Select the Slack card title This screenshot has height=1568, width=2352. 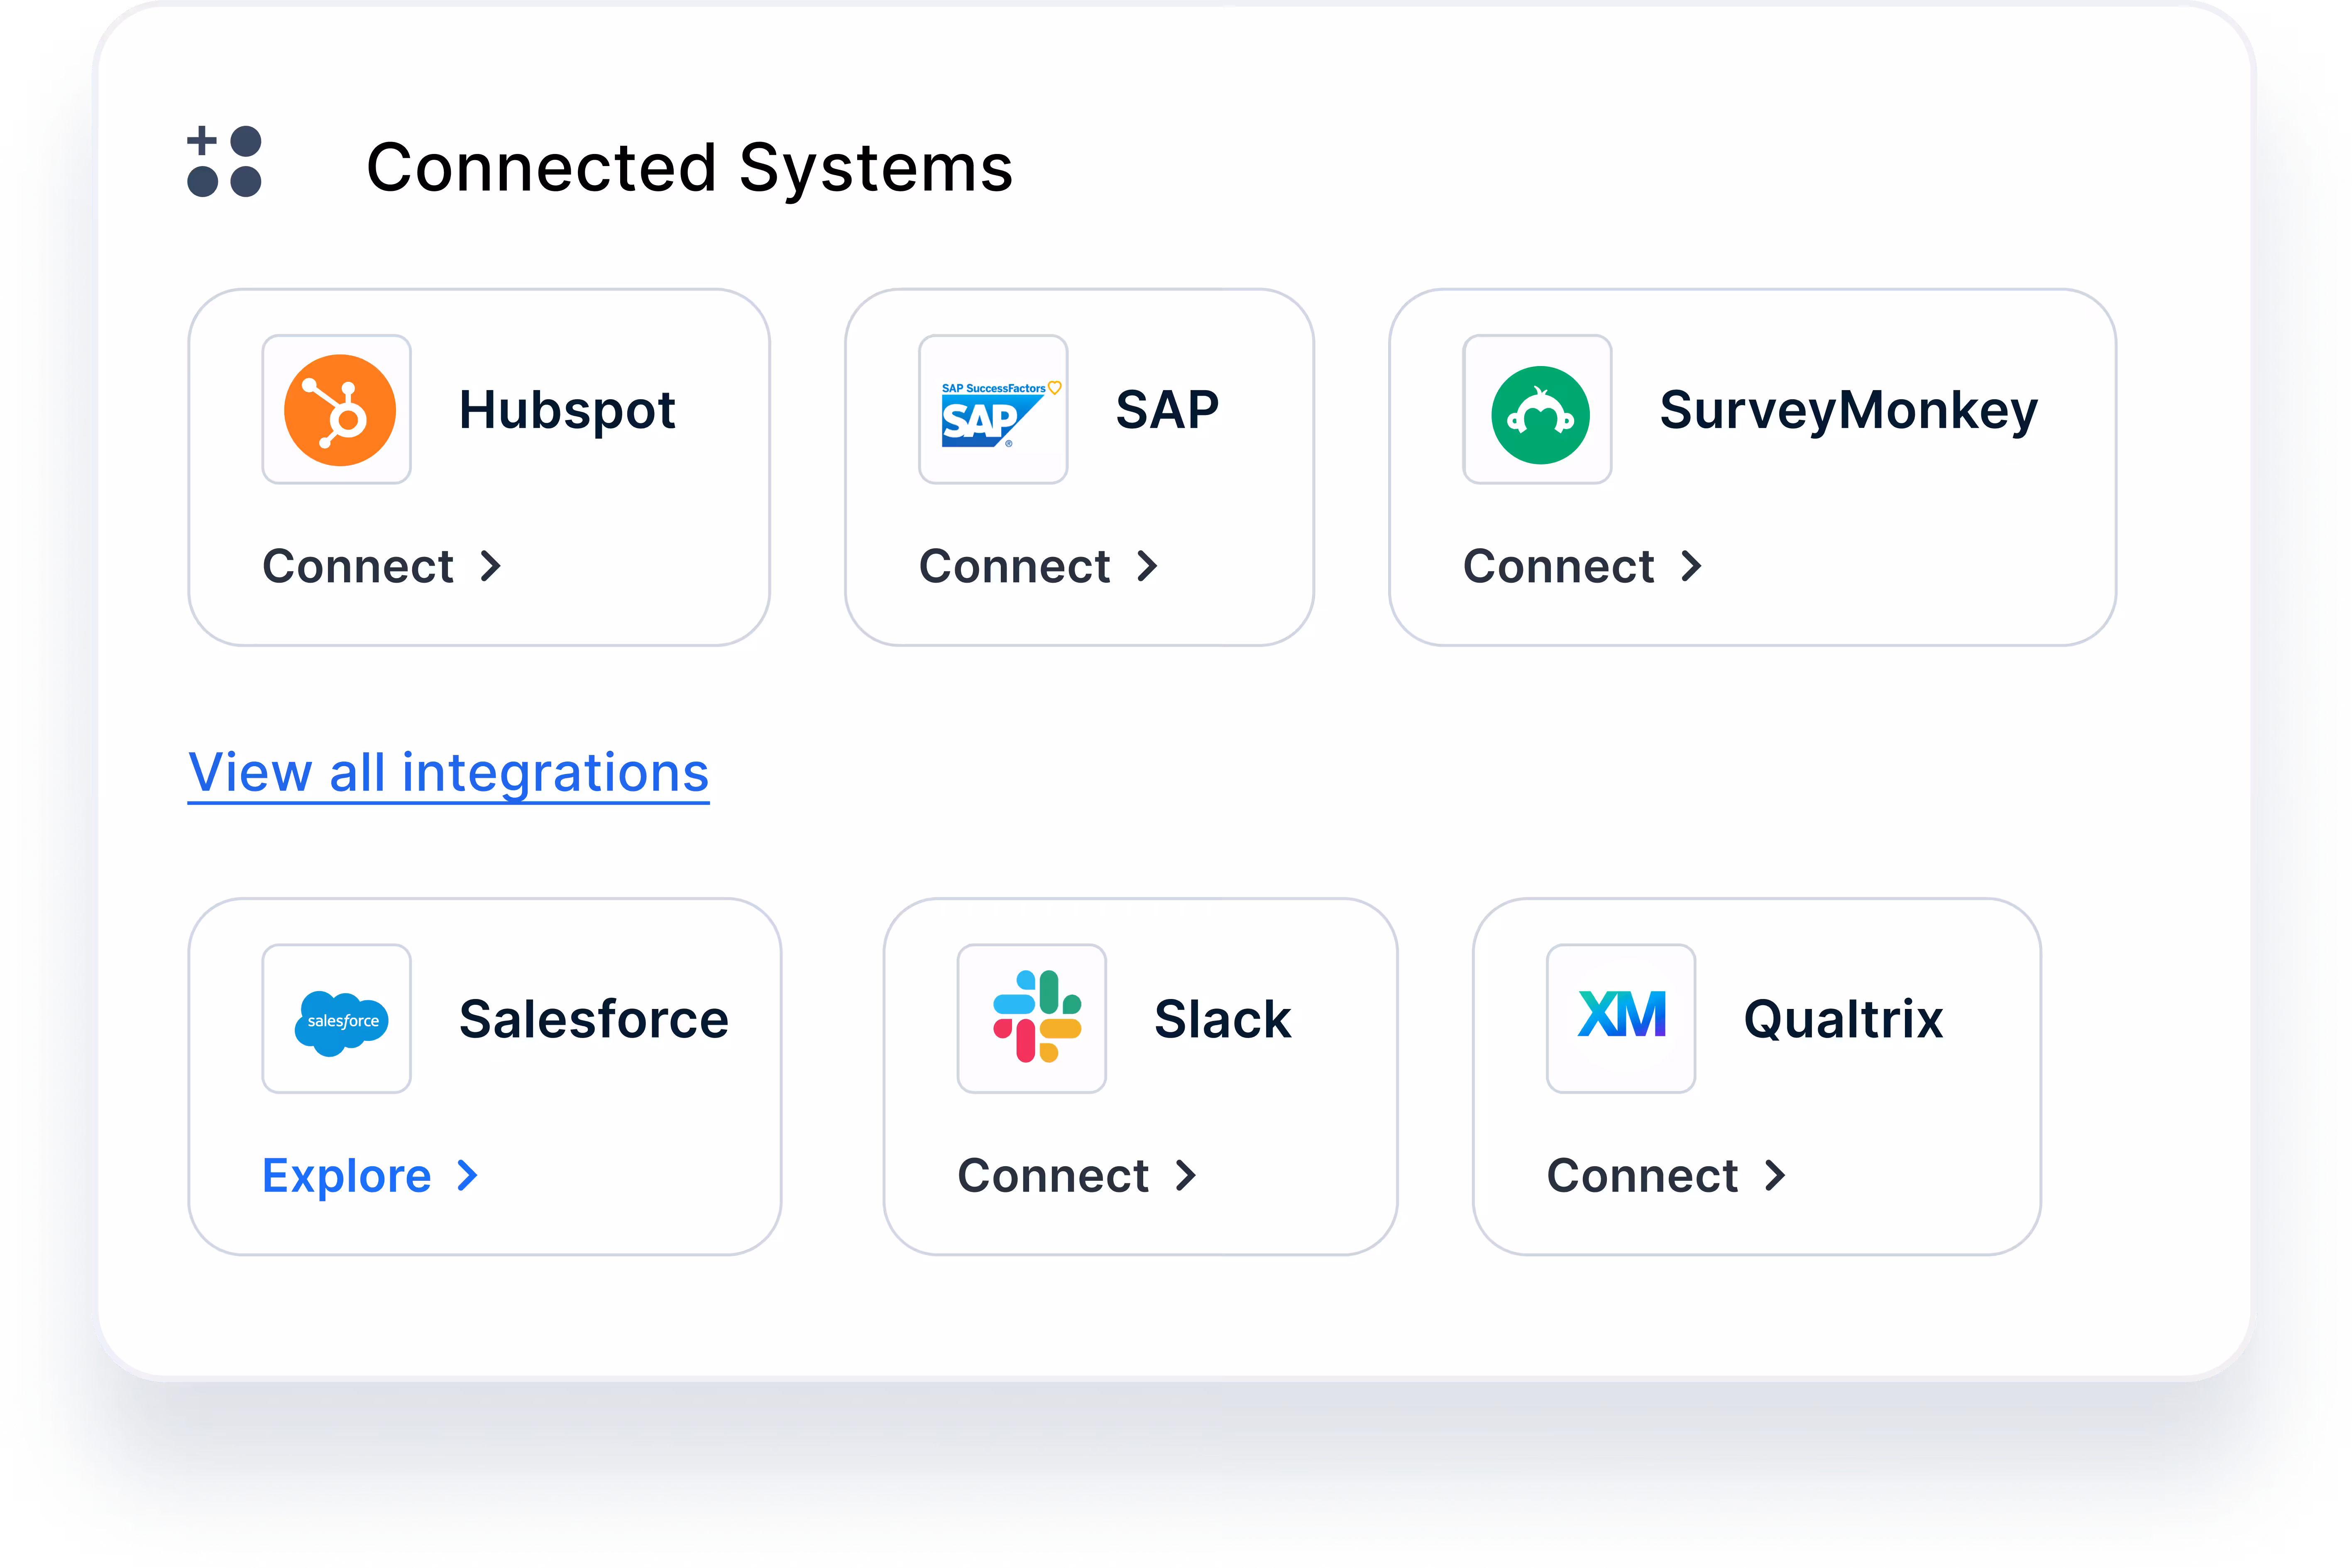tap(1223, 1019)
